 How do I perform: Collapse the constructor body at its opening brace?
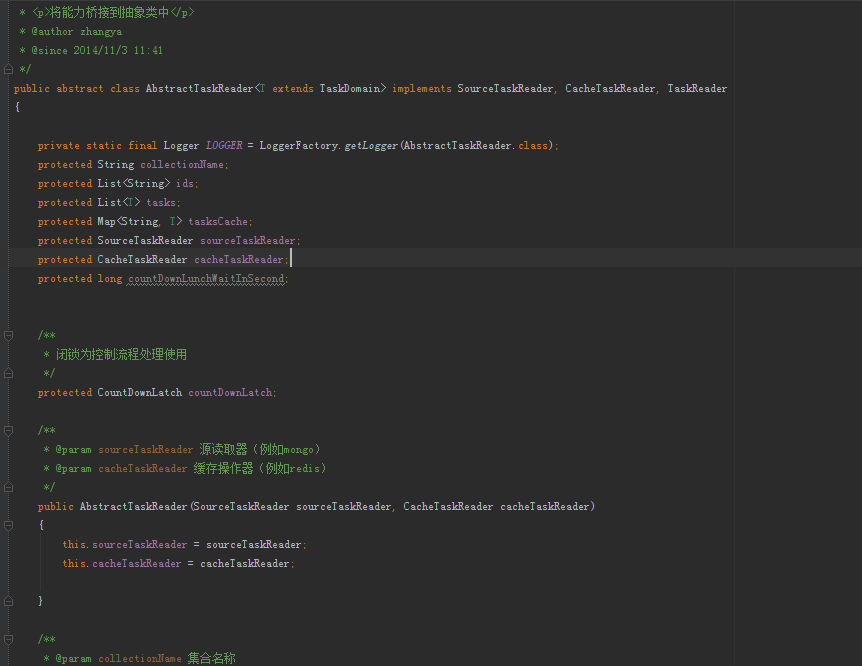pos(8,525)
